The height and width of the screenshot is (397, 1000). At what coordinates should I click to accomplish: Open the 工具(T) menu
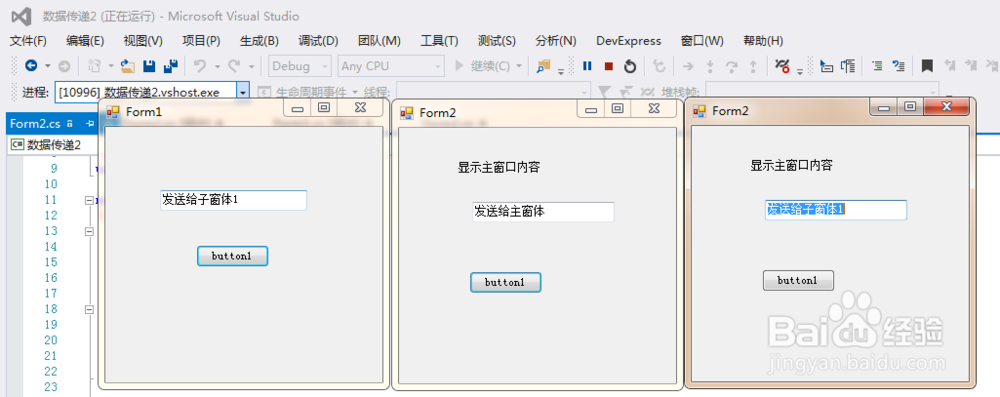(x=439, y=41)
